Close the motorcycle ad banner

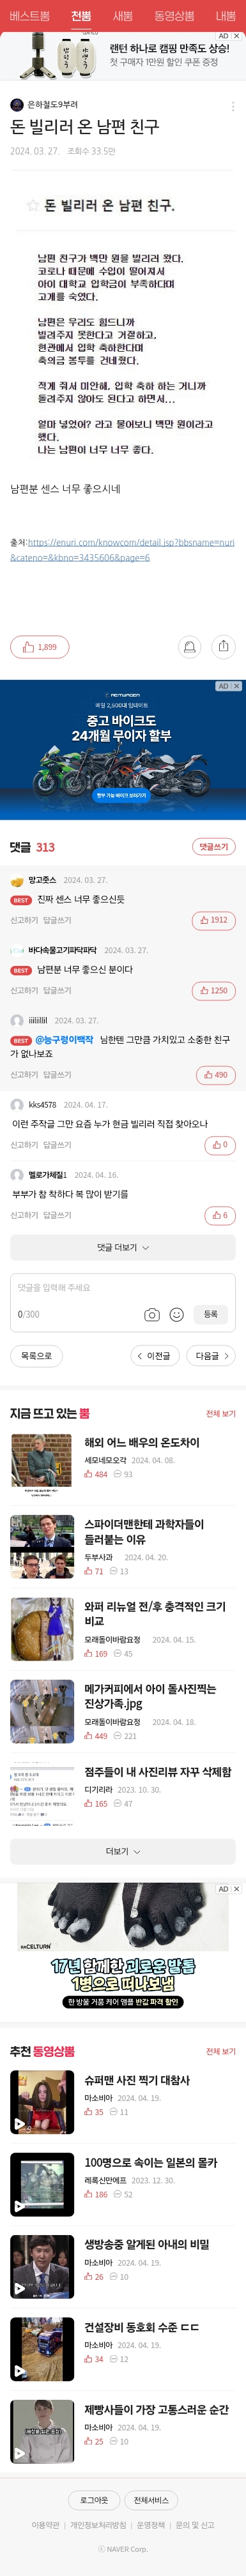pyautogui.click(x=236, y=686)
